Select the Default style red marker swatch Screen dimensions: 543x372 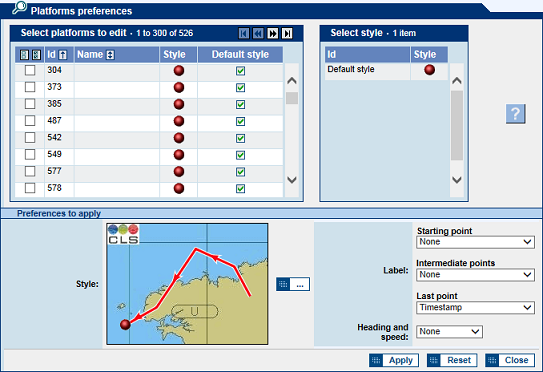[429, 70]
